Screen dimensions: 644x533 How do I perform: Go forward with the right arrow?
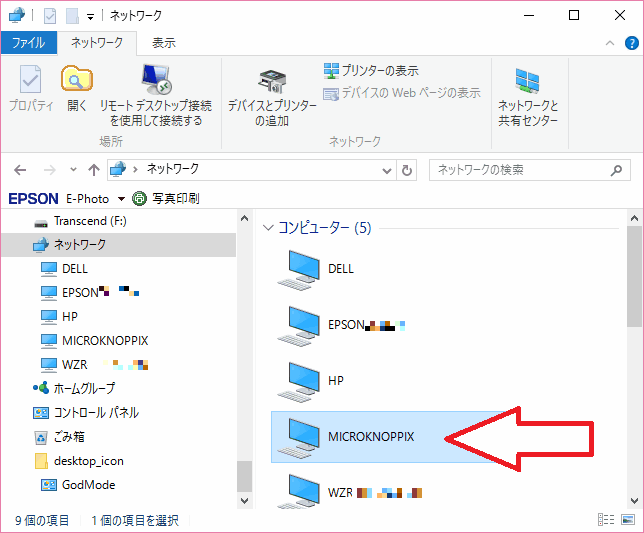(x=50, y=170)
